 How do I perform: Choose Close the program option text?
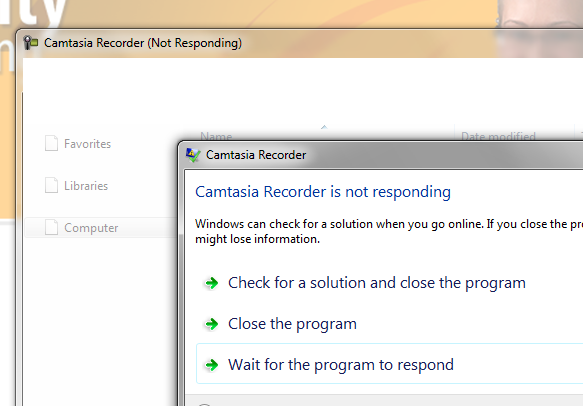coord(292,324)
